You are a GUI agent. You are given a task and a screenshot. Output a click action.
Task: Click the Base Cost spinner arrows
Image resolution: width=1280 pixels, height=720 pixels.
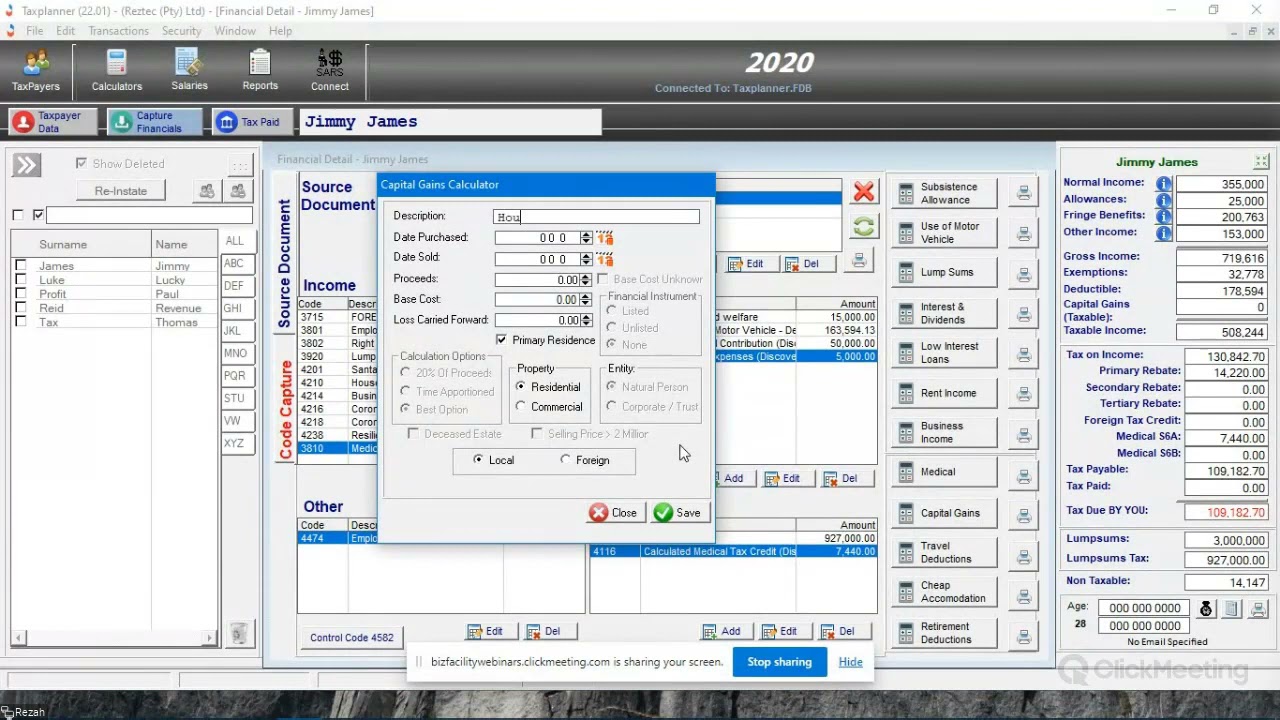coord(586,300)
